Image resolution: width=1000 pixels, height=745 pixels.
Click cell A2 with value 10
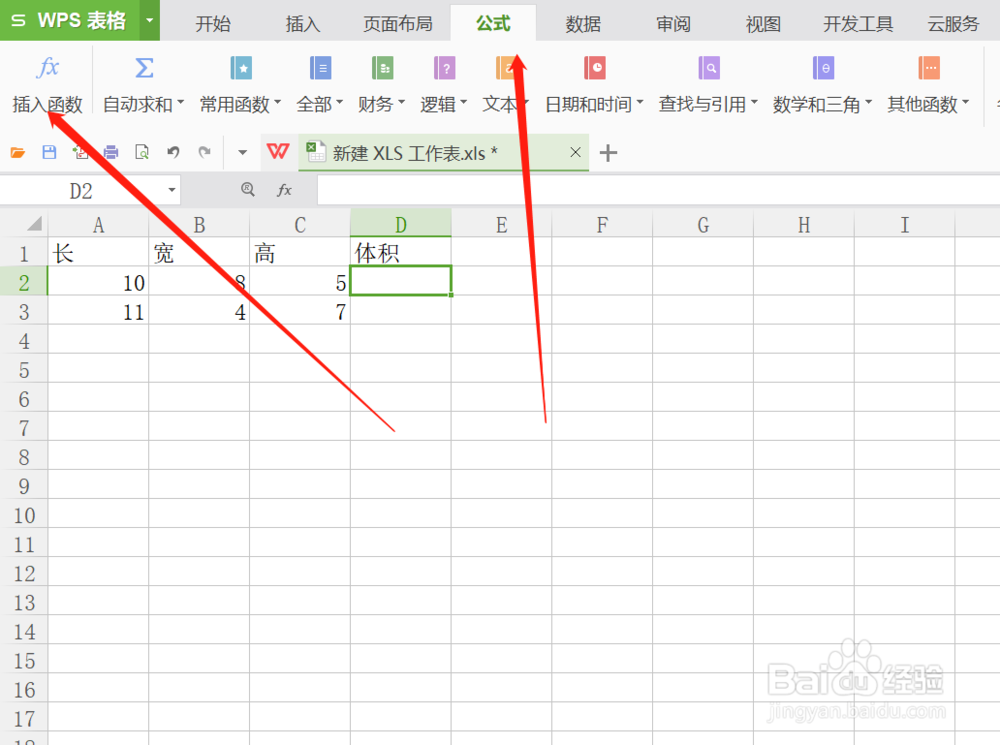pos(98,283)
